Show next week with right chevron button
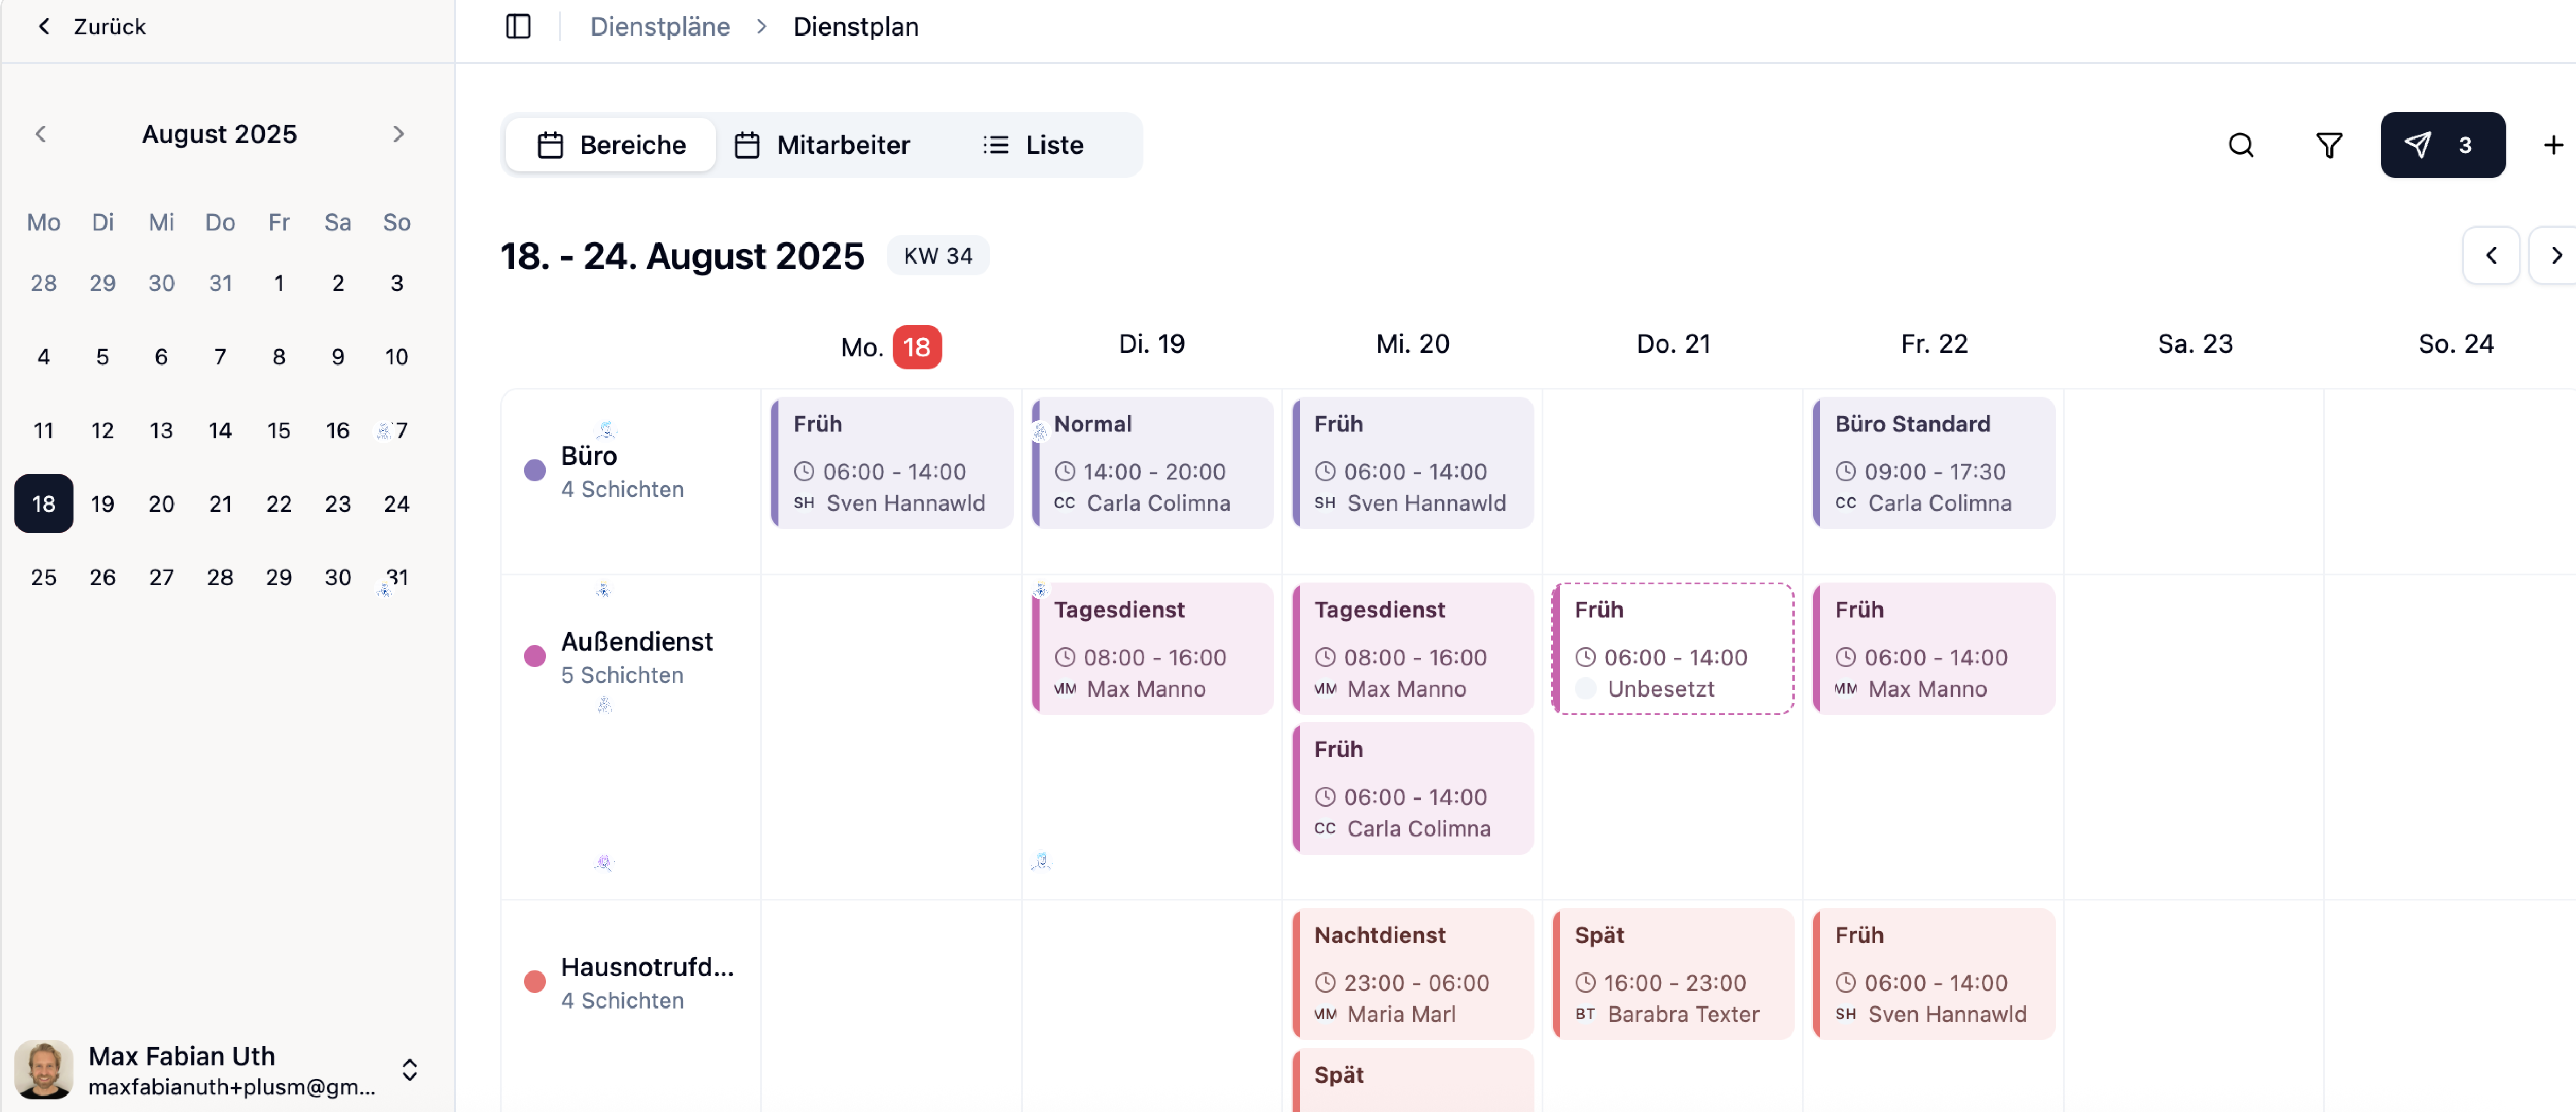The height and width of the screenshot is (1112, 2576). 2555,255
